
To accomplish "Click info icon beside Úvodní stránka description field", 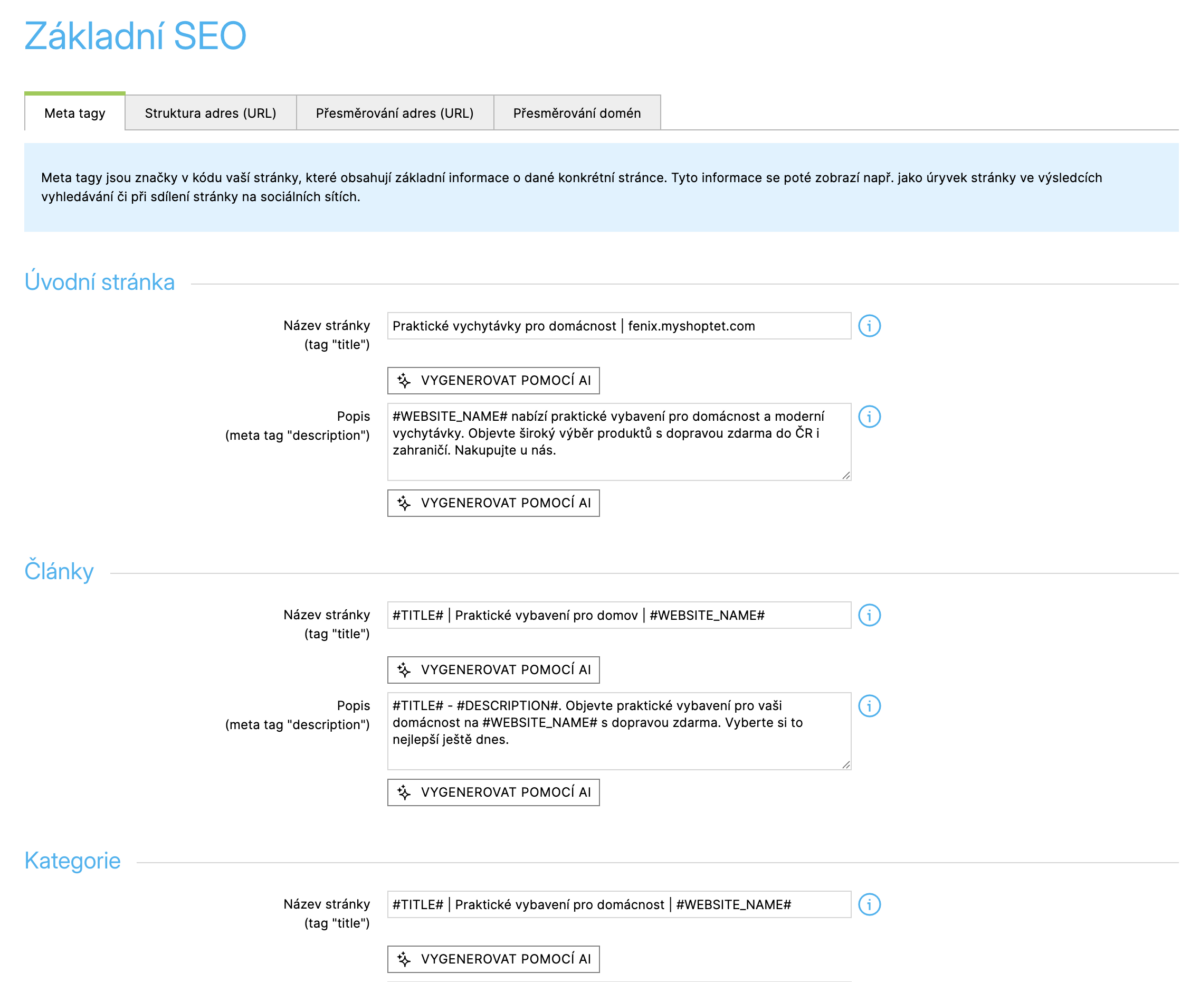I will (870, 416).
